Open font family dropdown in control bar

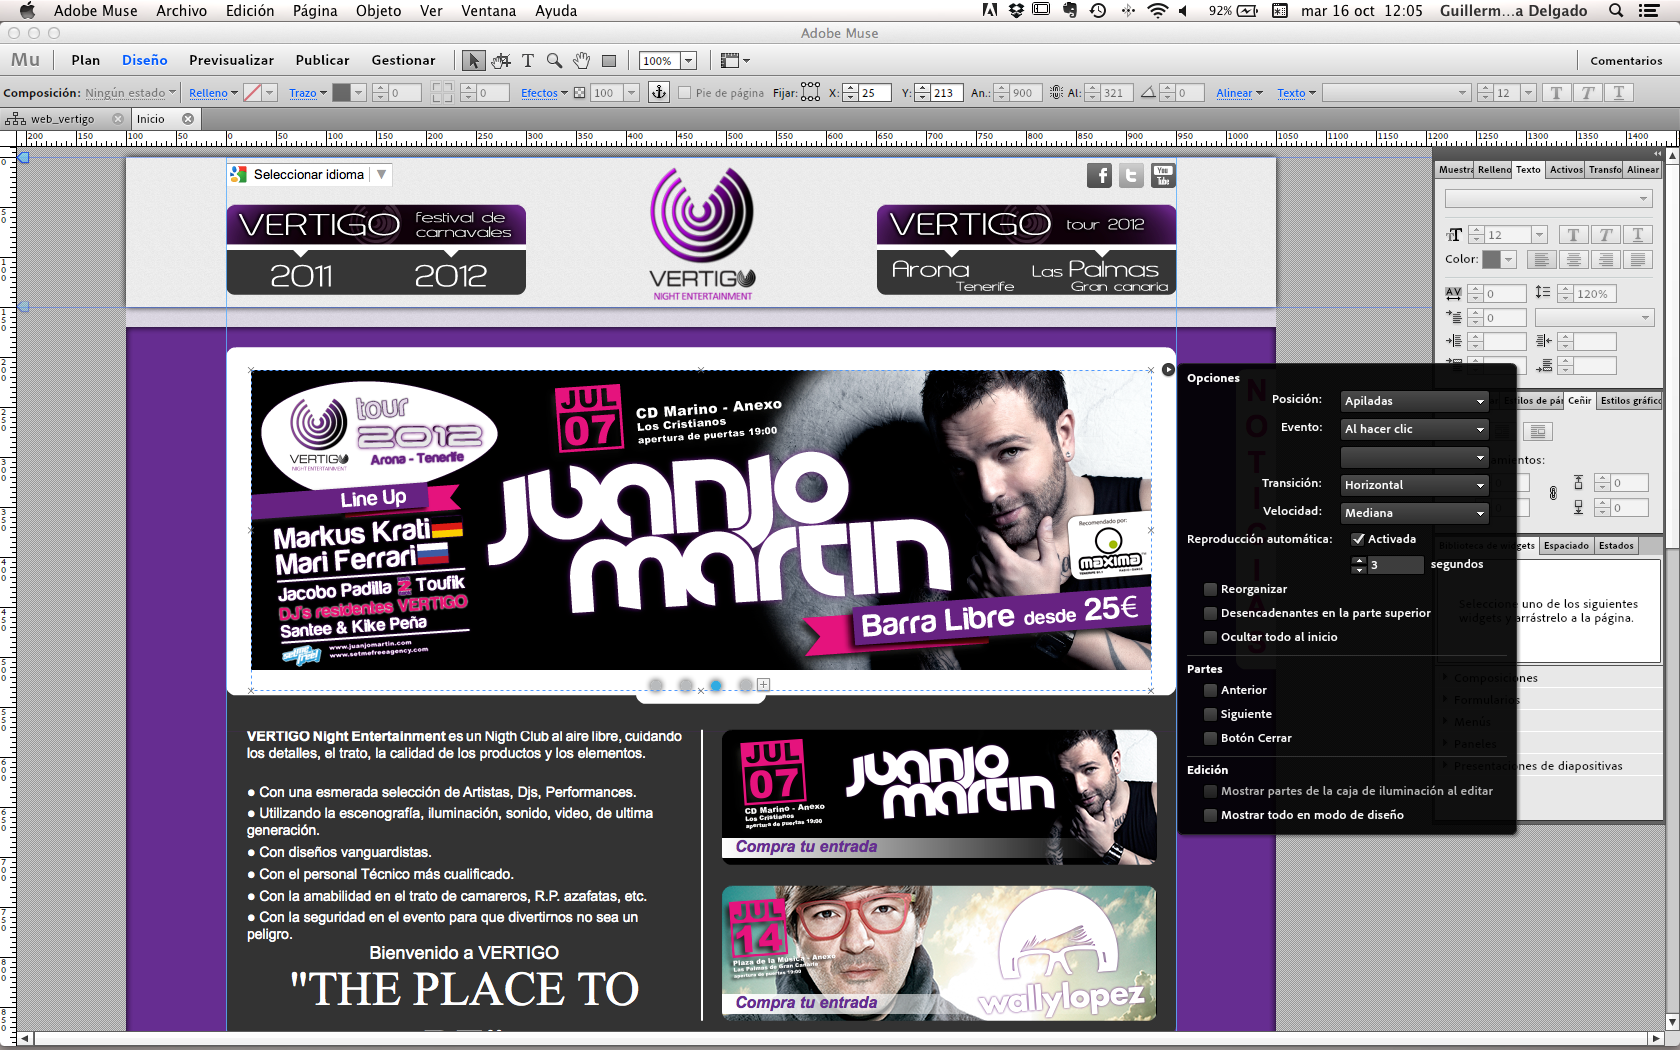(1396, 93)
